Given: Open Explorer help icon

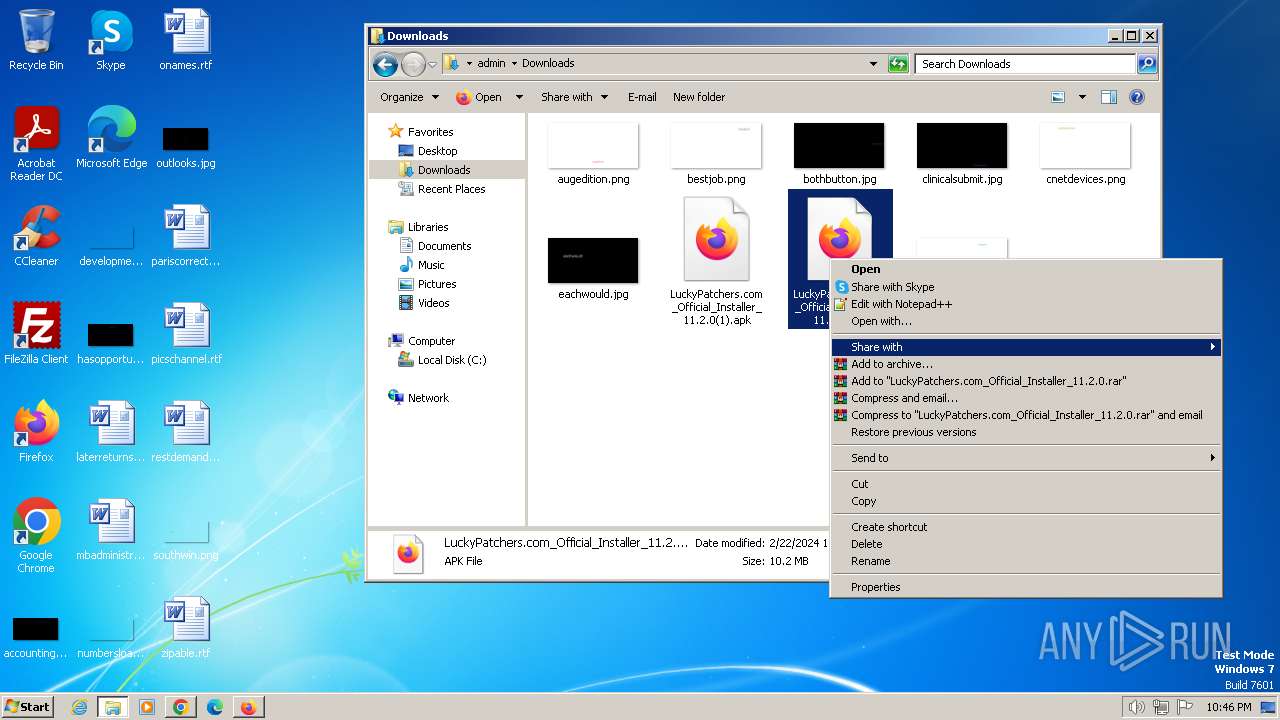Looking at the screenshot, I should [1137, 97].
